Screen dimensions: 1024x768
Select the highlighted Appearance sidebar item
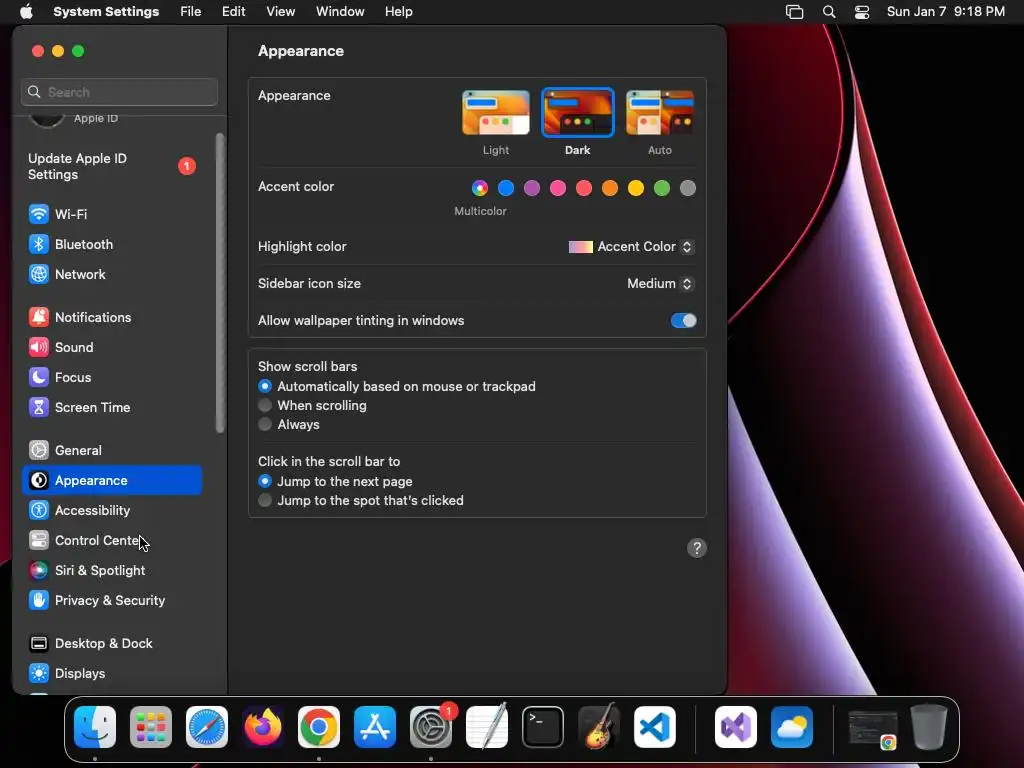click(112, 481)
